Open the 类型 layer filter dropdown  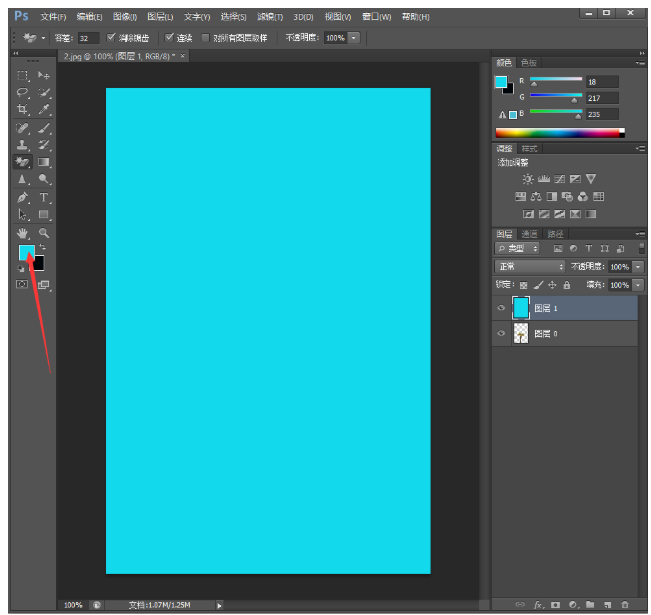pyautogui.click(x=518, y=248)
